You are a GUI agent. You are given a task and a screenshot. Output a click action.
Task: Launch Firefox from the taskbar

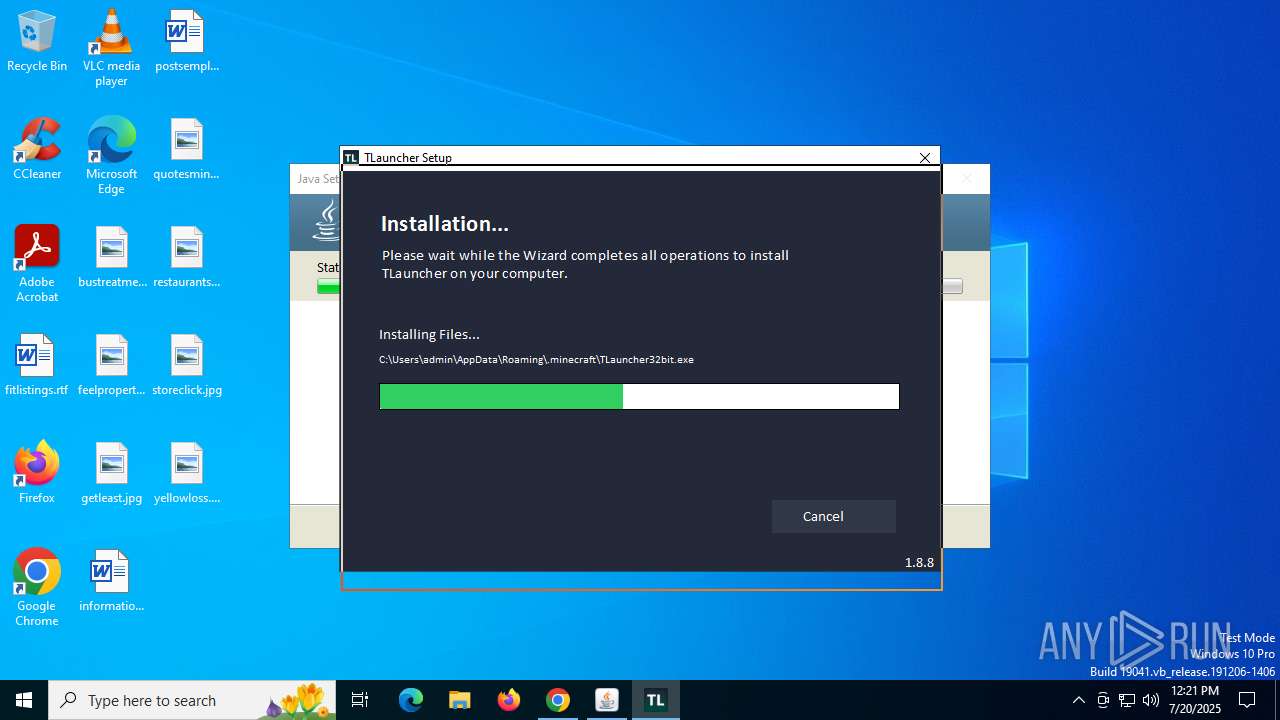[x=509, y=700]
